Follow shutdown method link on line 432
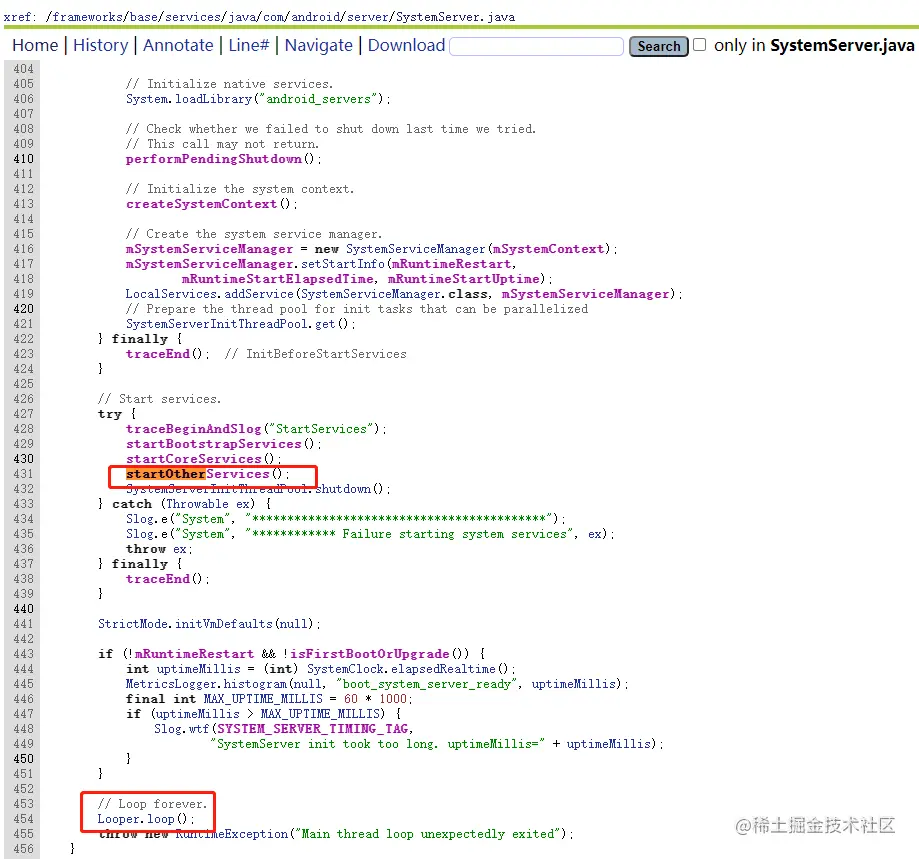919x859 pixels. [343, 489]
